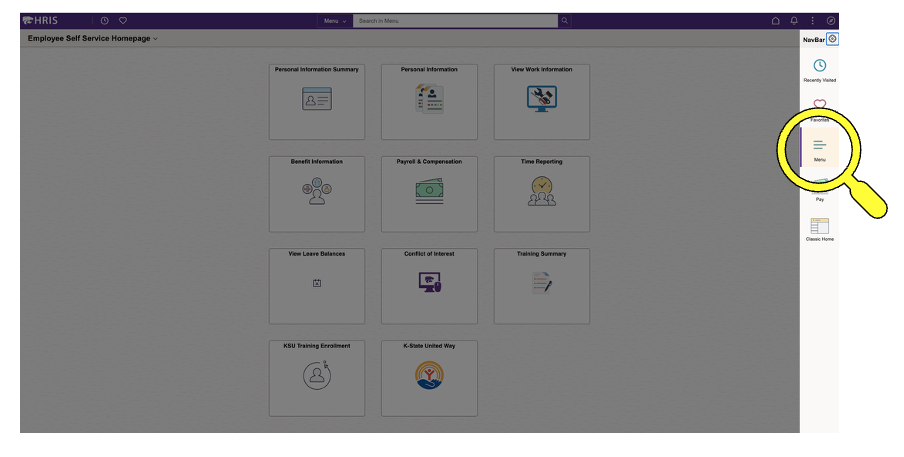The width and height of the screenshot is (904, 457).
Task: Open Personal Information Summary tile
Action: tap(317, 102)
